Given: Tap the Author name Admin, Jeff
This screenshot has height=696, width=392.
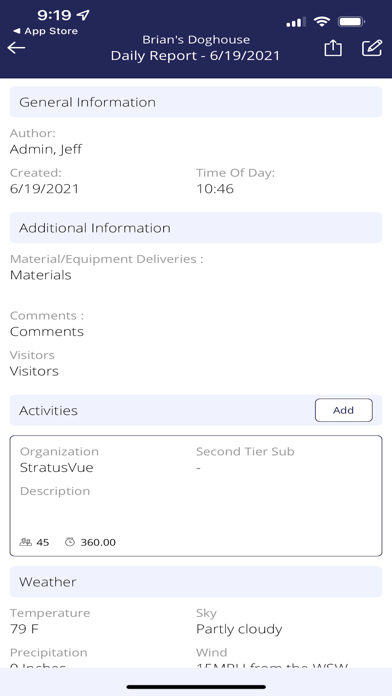Looking at the screenshot, I should point(46,149).
